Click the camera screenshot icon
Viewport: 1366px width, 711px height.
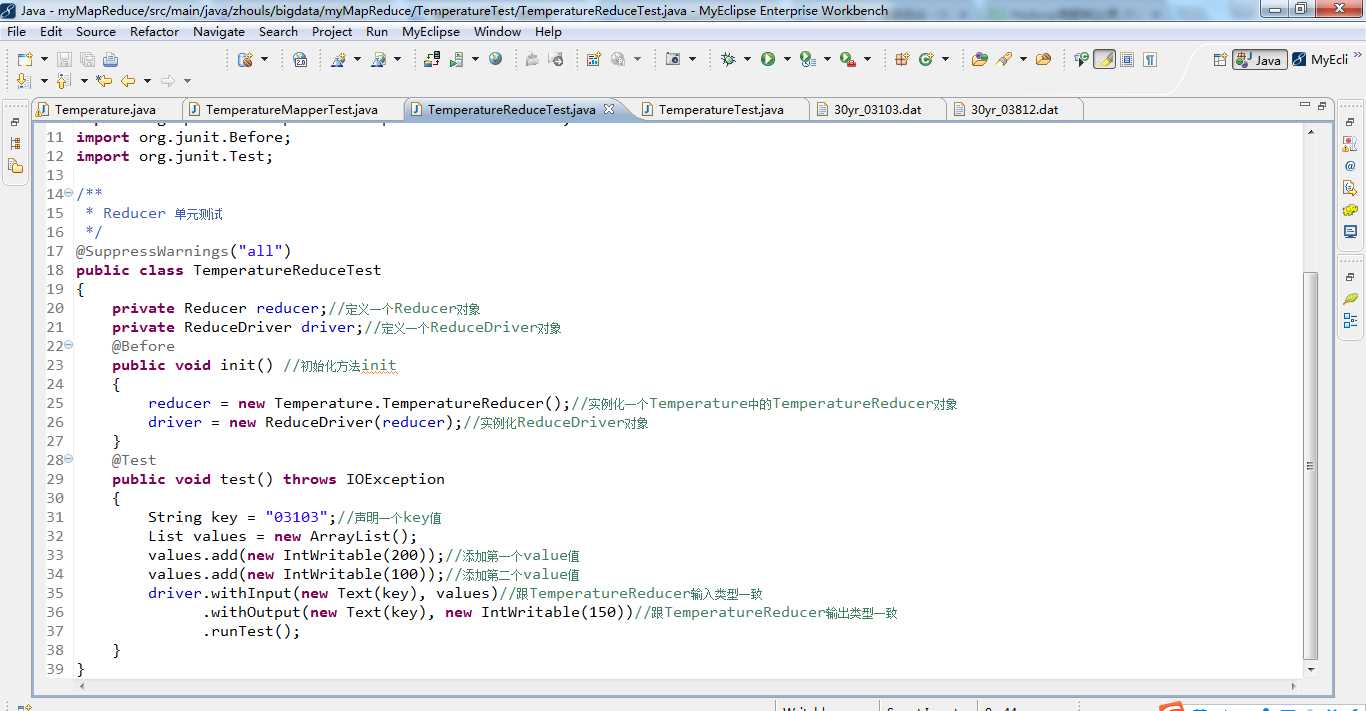[x=673, y=59]
